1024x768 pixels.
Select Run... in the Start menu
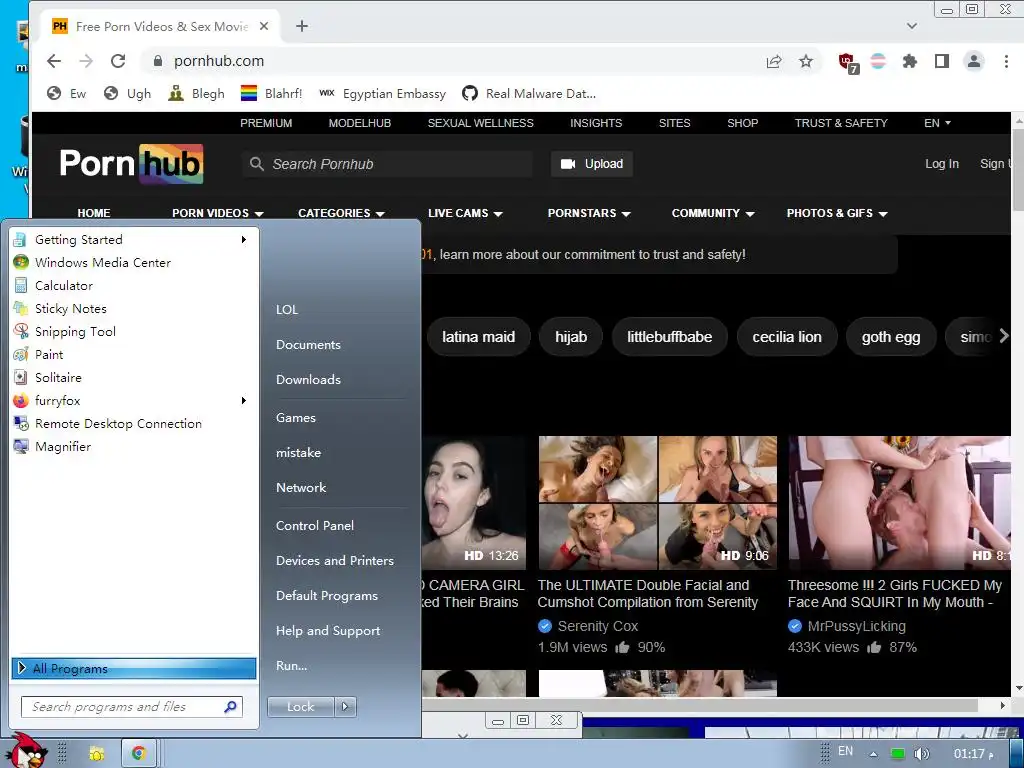pyautogui.click(x=291, y=665)
